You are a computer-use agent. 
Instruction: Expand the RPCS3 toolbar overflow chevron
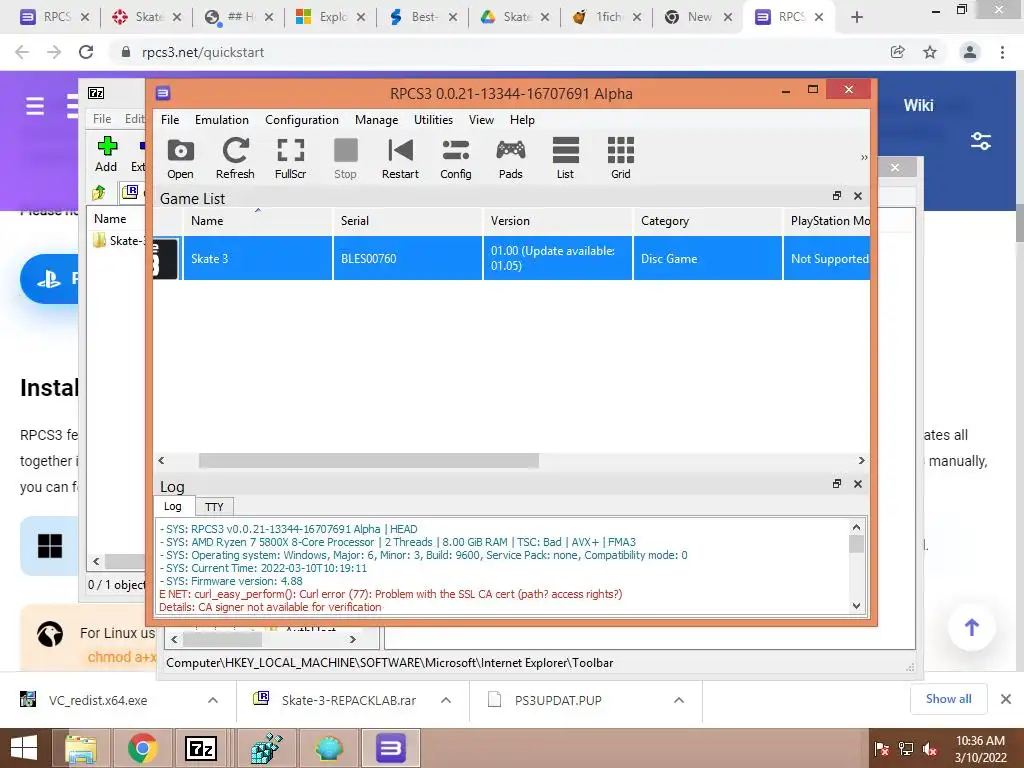coord(864,157)
